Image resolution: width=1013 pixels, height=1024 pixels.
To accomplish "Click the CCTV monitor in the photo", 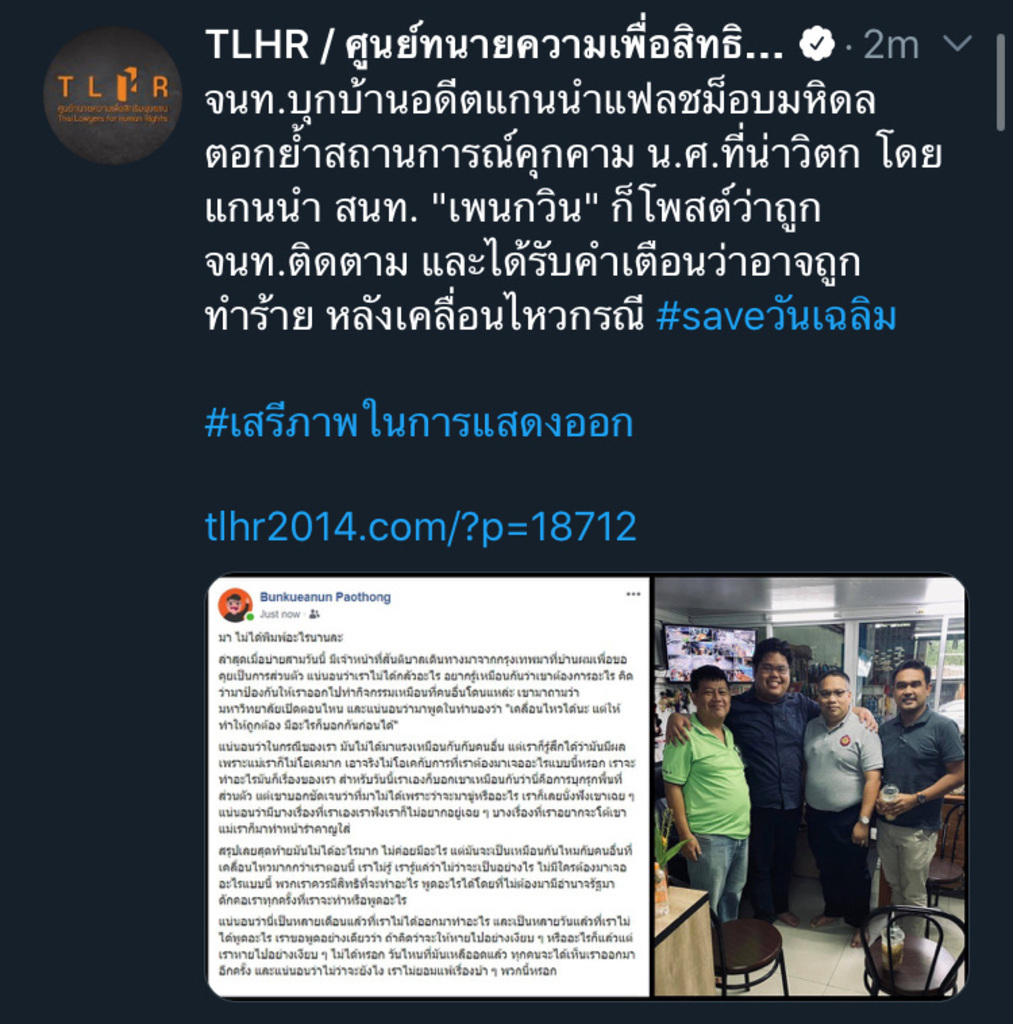I will 709,653.
